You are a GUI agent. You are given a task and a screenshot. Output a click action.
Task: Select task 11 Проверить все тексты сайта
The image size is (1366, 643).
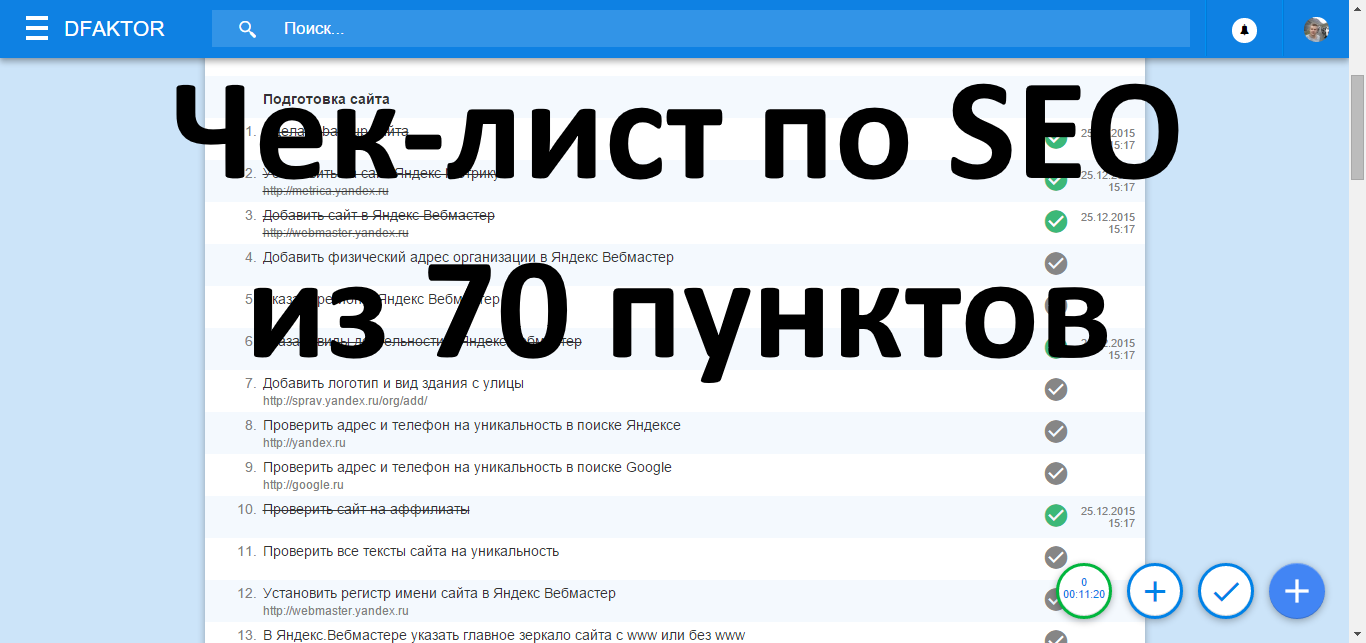pos(410,551)
